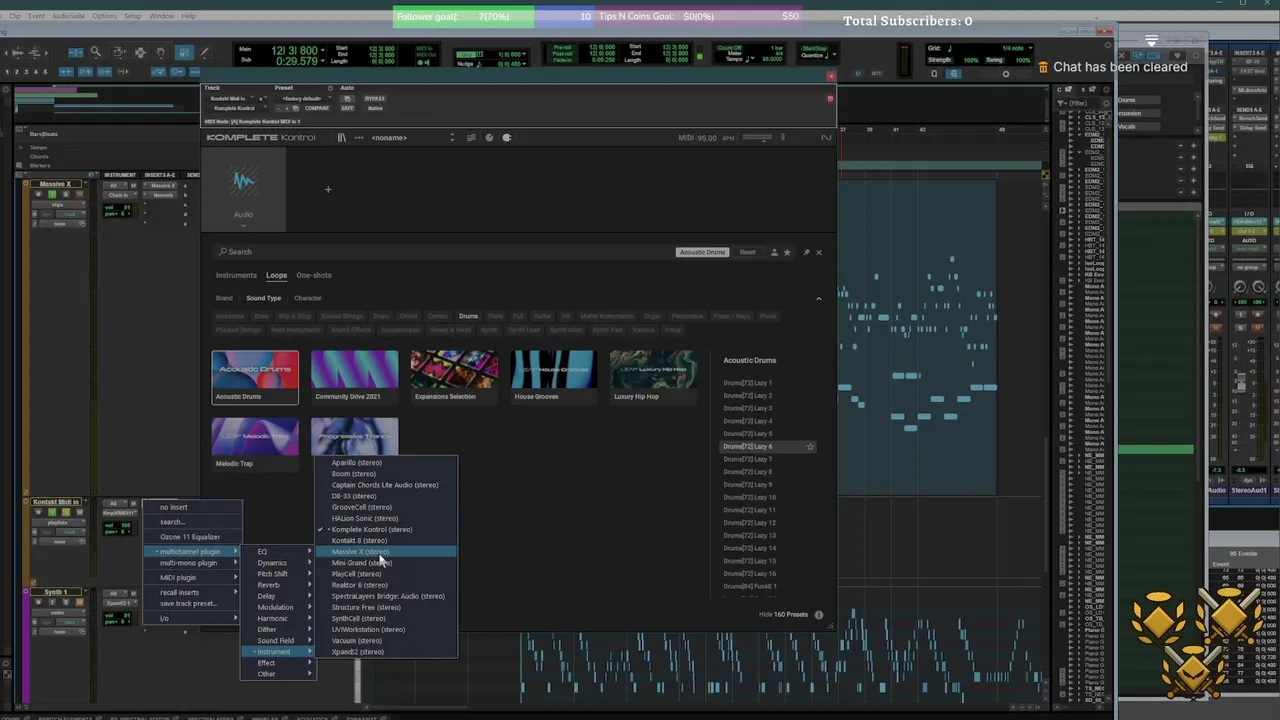This screenshot has height=720, width=1280.
Task: Choose Massive X (stereo) from instrument list
Action: [x=386, y=552]
